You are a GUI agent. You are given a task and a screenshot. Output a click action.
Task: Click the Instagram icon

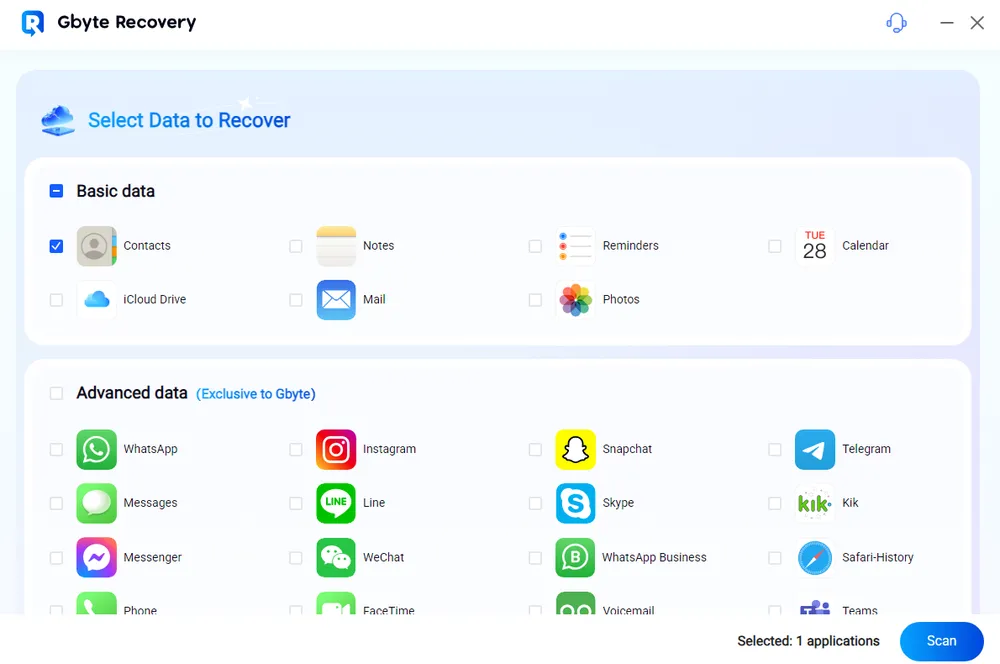click(x=336, y=450)
